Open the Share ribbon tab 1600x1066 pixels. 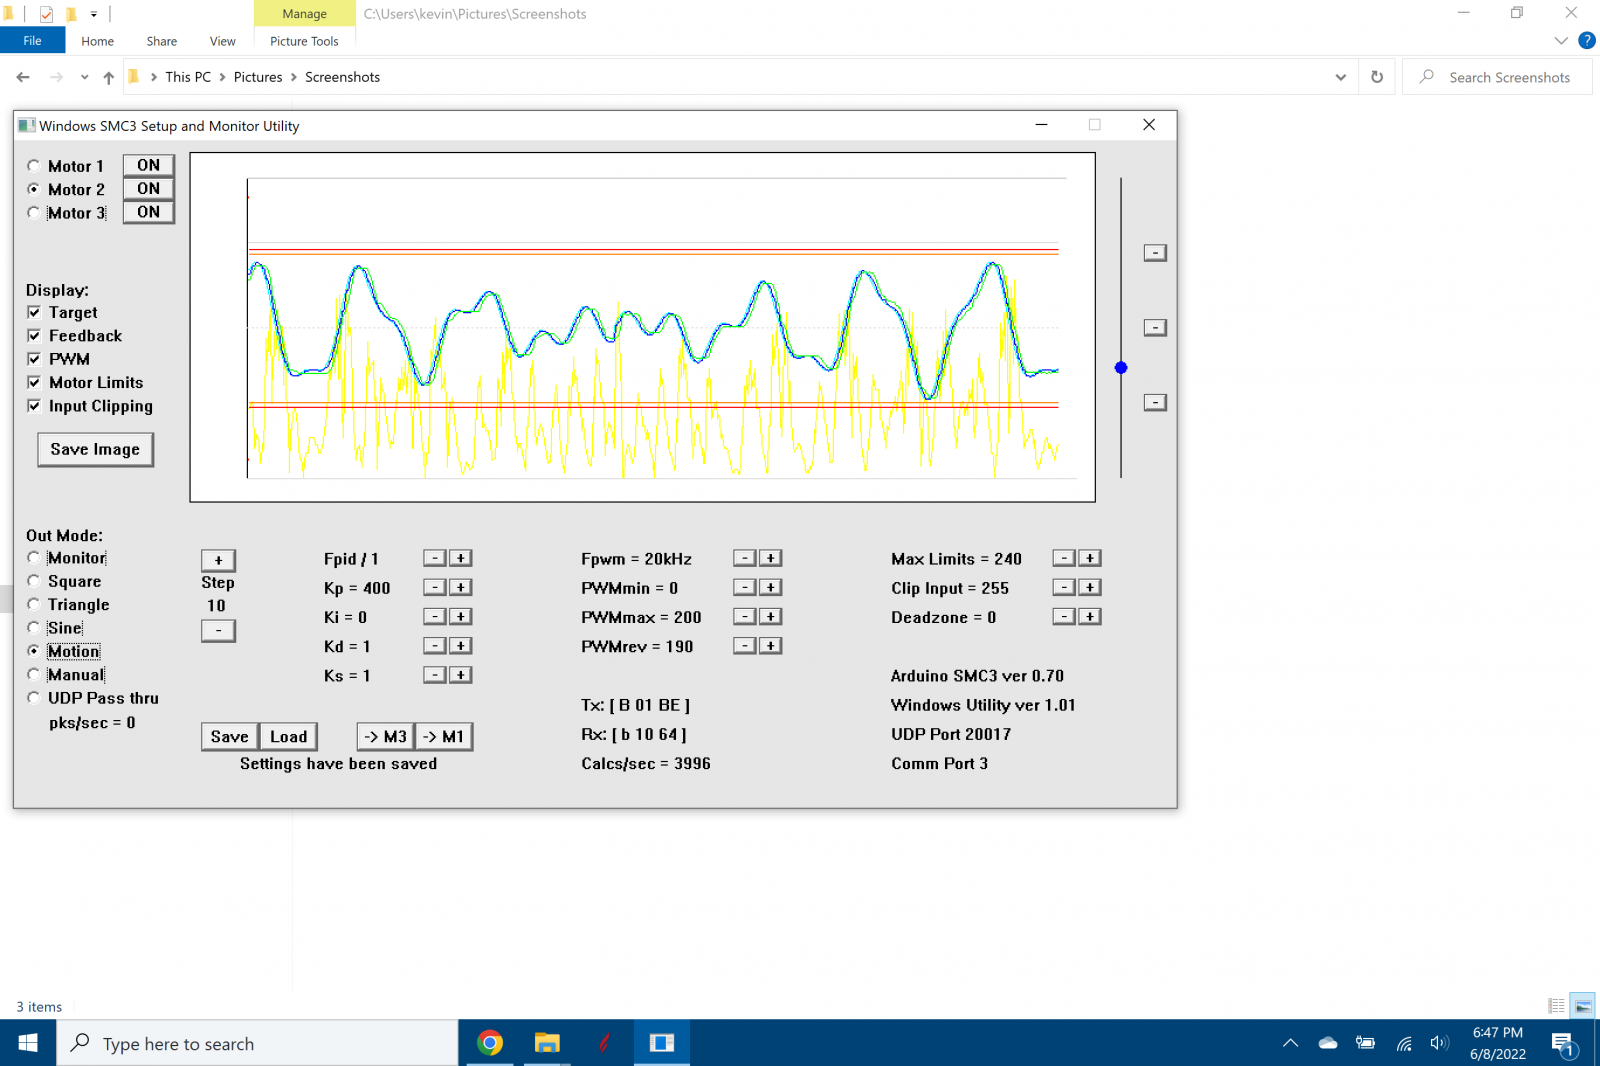tap(162, 41)
